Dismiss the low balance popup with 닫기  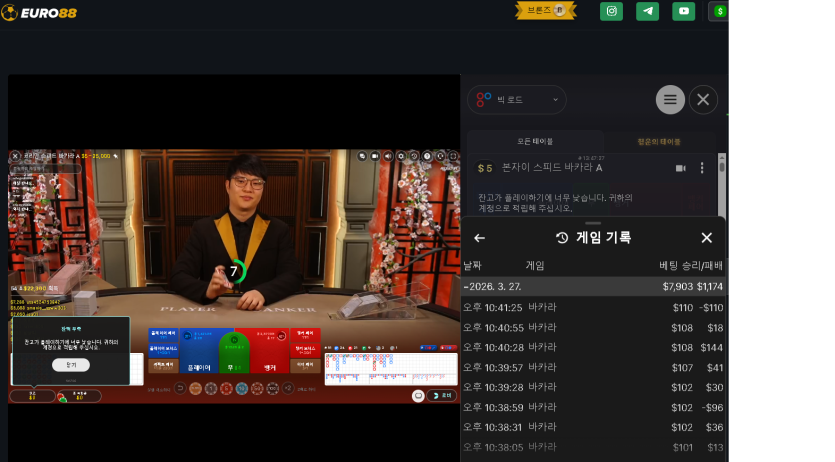tap(71, 365)
